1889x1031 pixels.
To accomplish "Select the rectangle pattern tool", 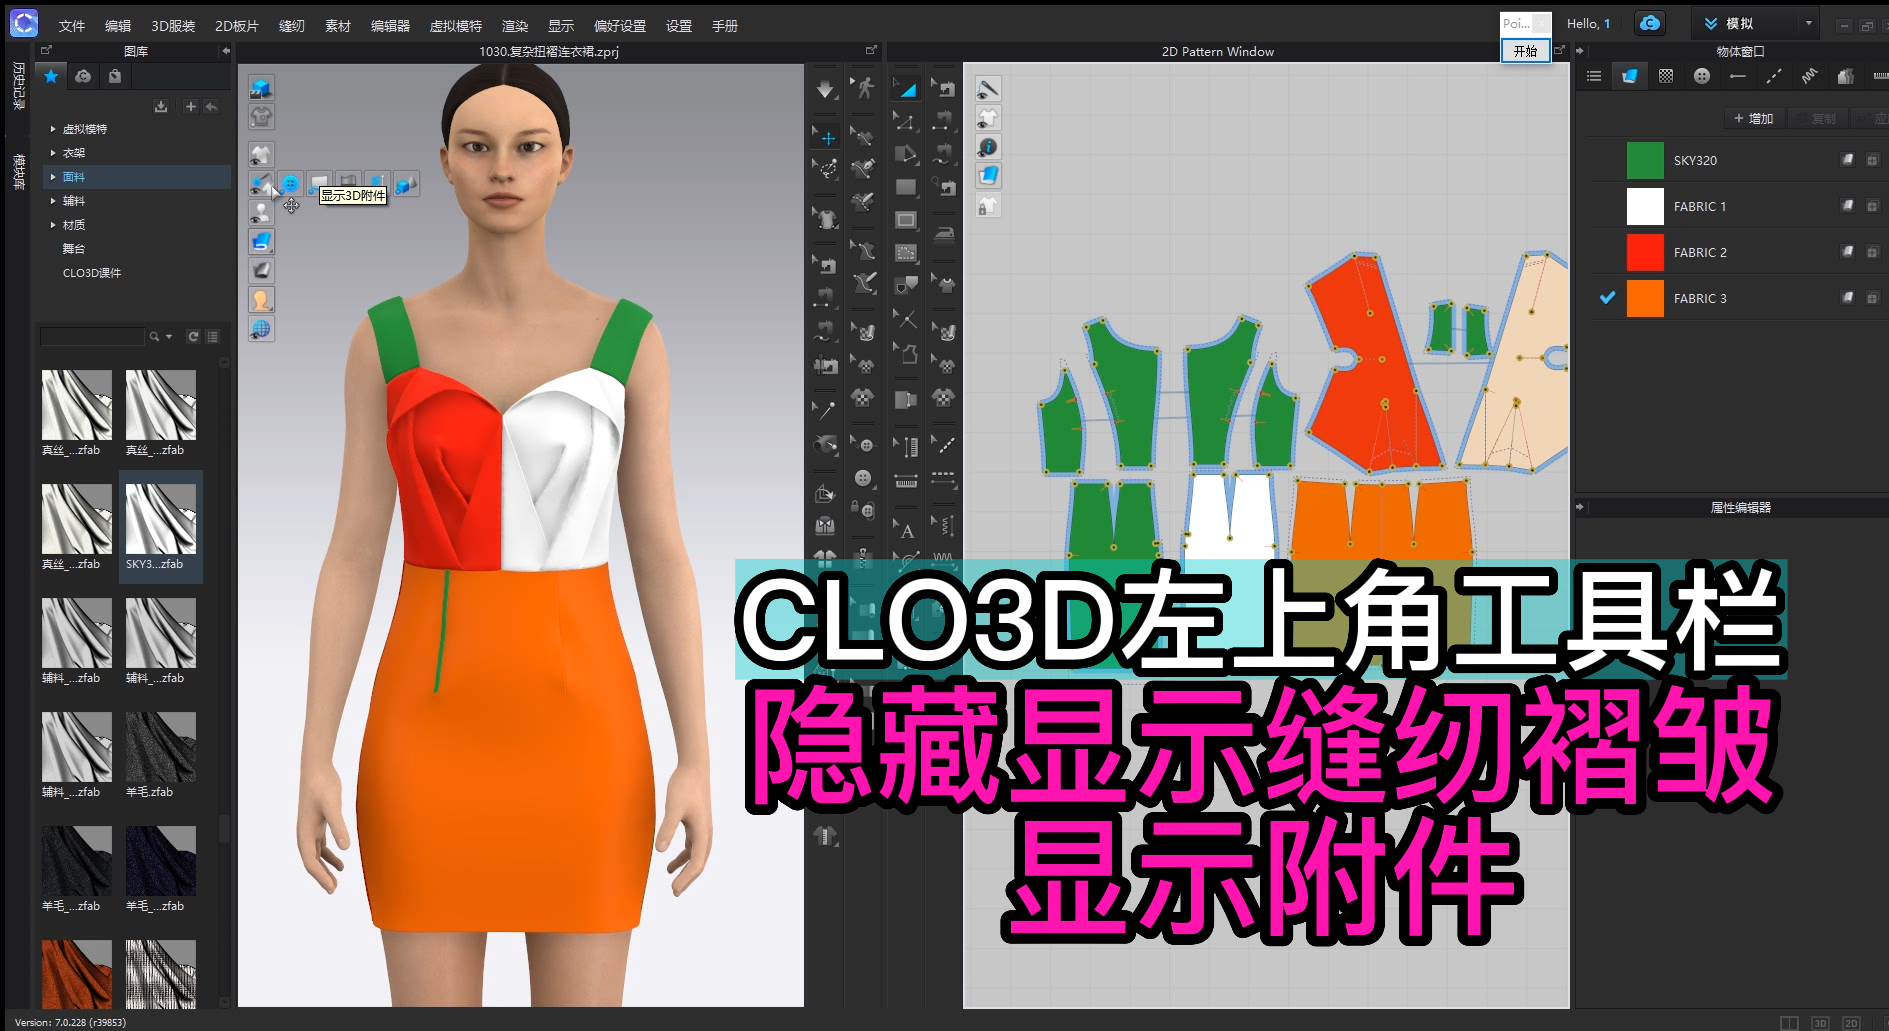I will [906, 187].
